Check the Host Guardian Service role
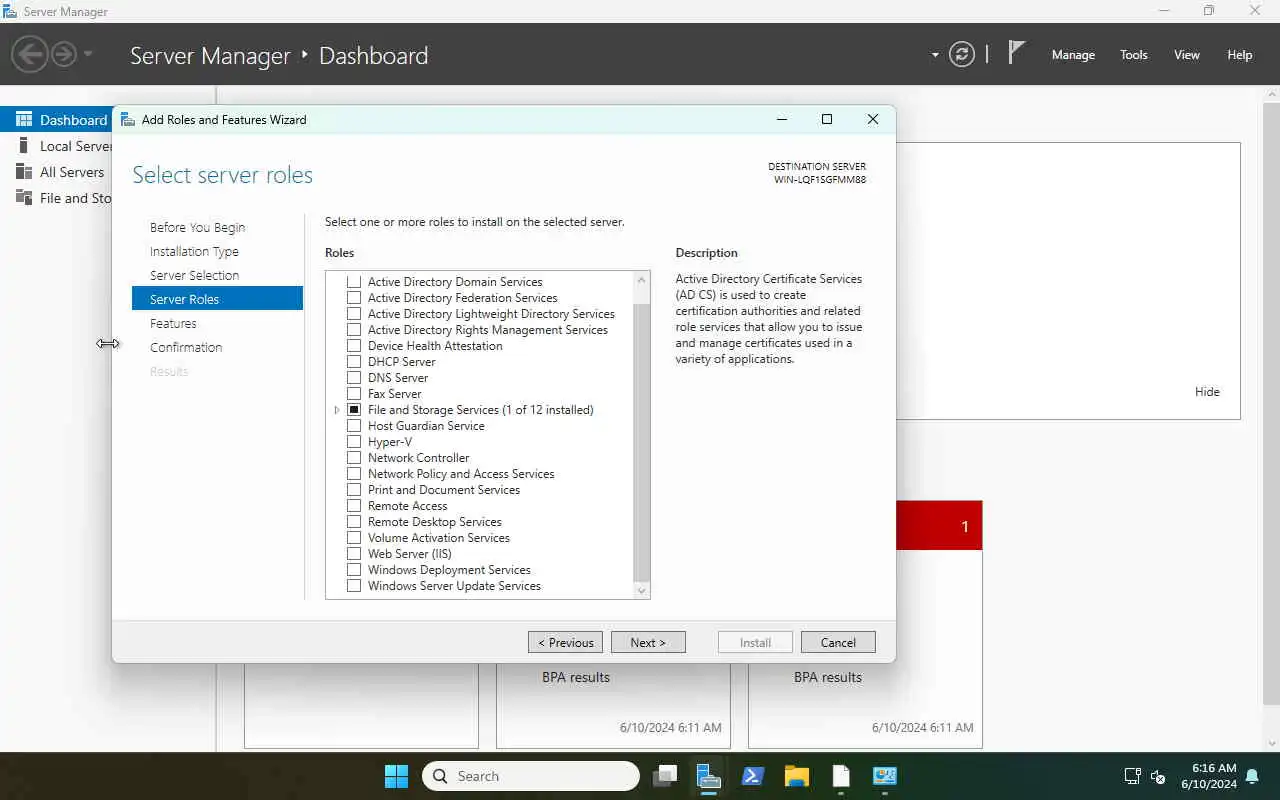Screen dimensions: 1280x800 coord(354,426)
